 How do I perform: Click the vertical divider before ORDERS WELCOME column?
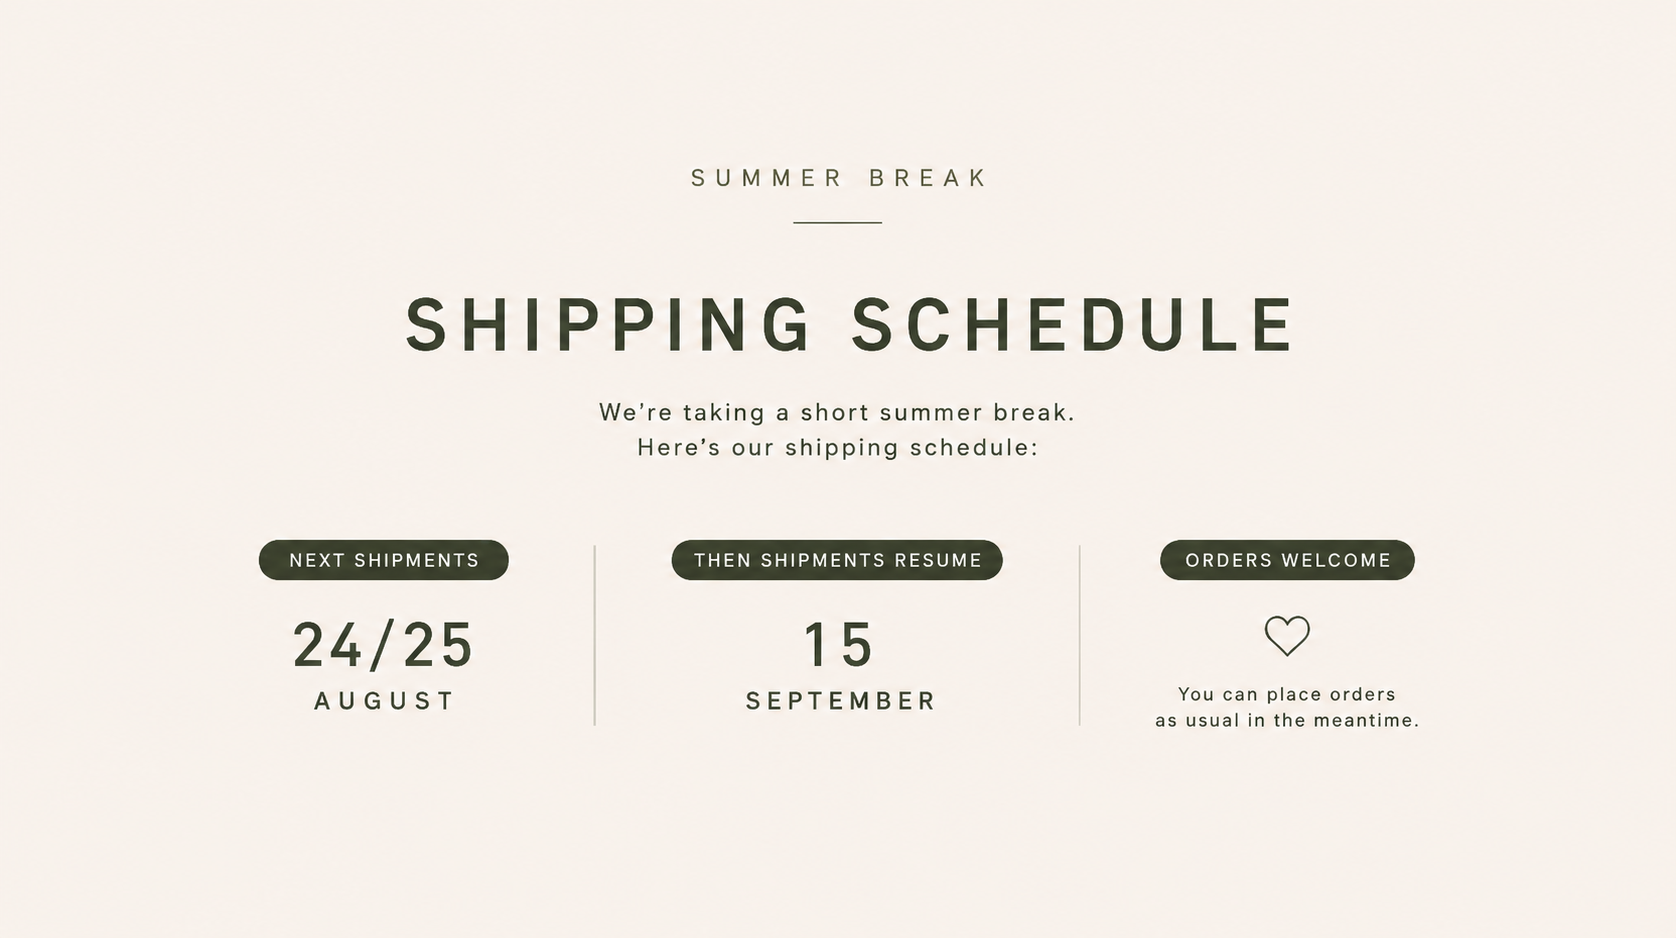point(1080,635)
